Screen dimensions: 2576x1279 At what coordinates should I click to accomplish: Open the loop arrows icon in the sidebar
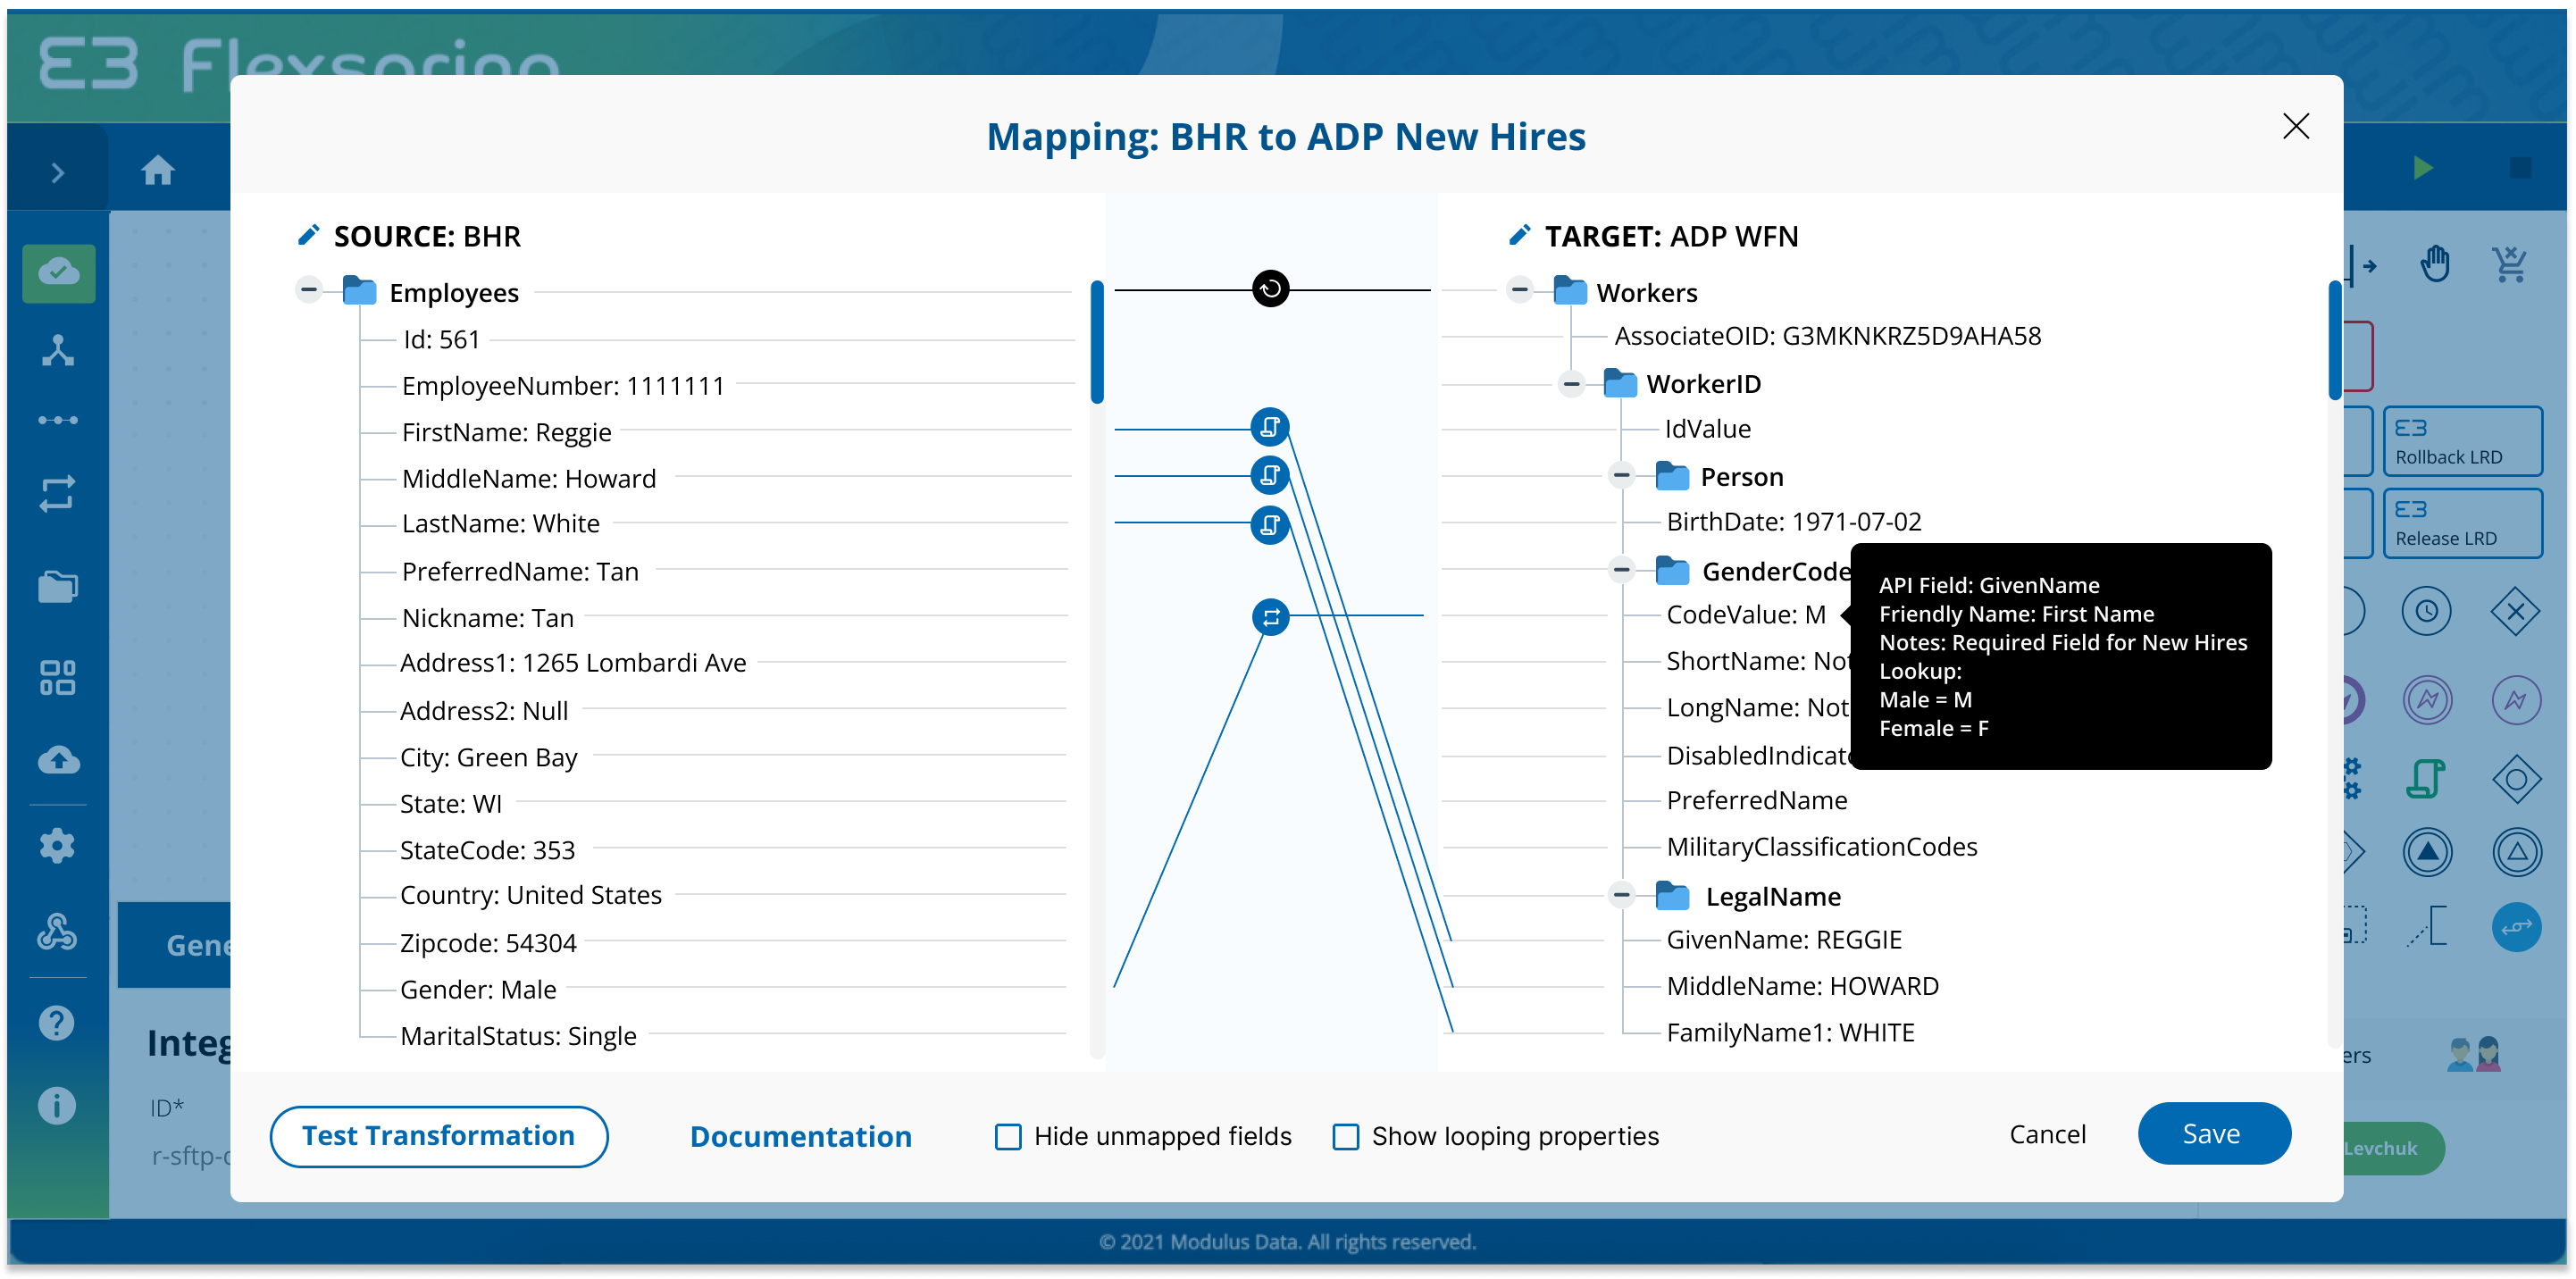tap(57, 493)
